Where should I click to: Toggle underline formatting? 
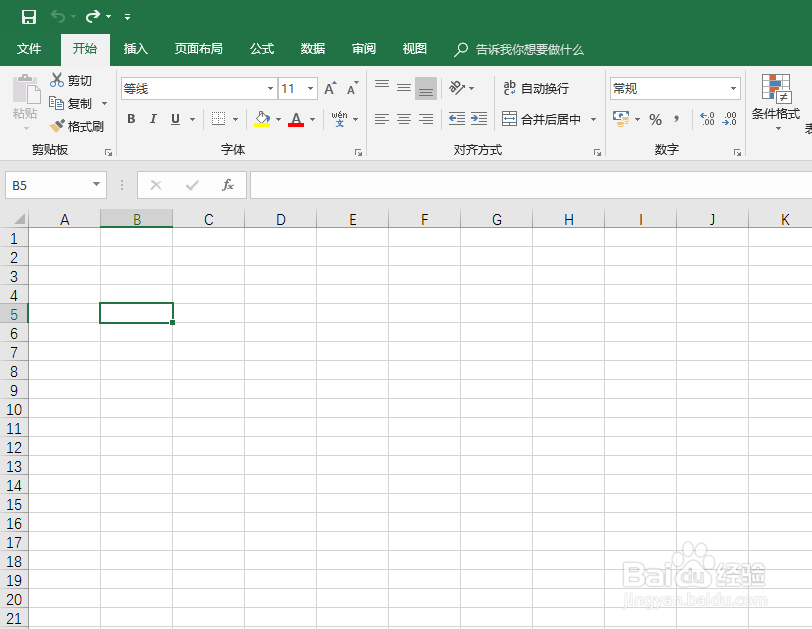176,119
